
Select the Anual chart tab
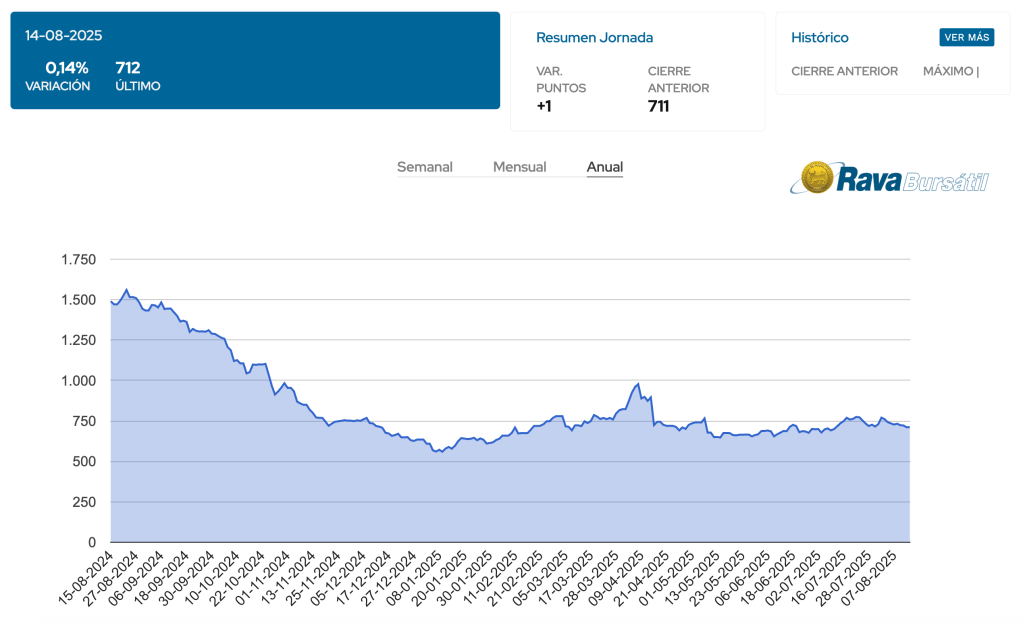pos(604,167)
